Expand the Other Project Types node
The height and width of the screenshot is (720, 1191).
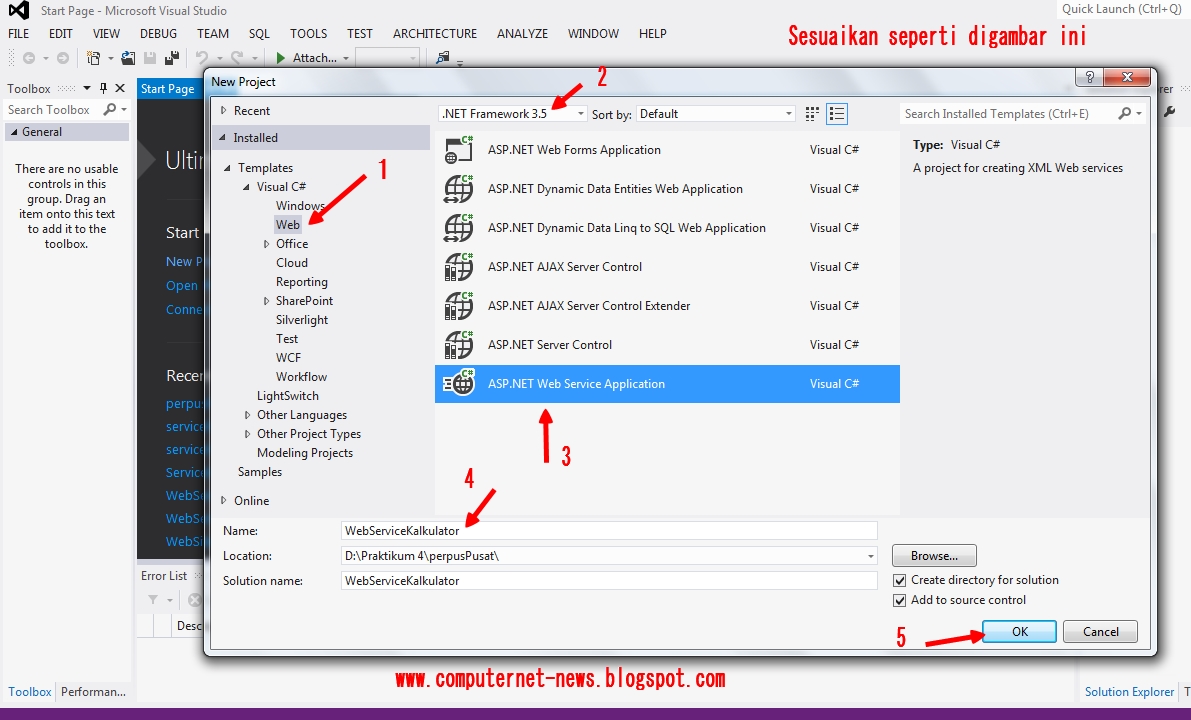[247, 434]
